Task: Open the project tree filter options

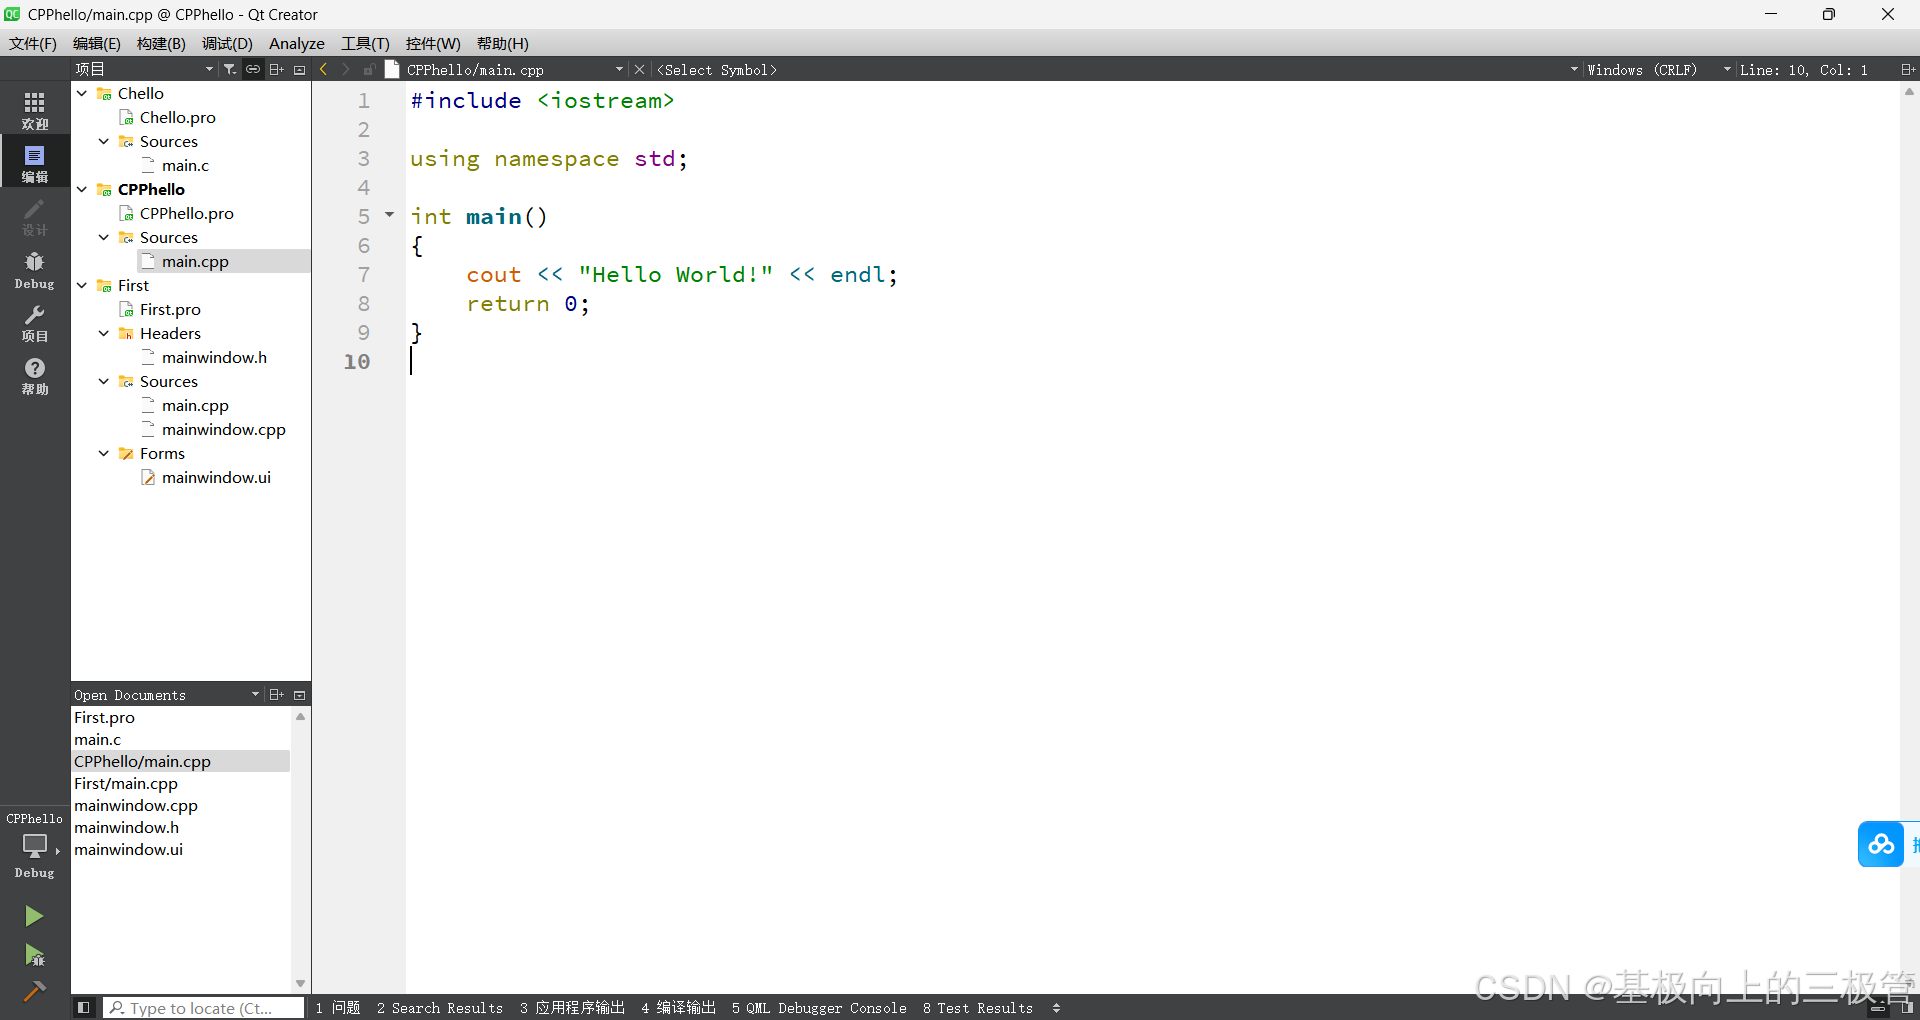Action: [x=230, y=69]
